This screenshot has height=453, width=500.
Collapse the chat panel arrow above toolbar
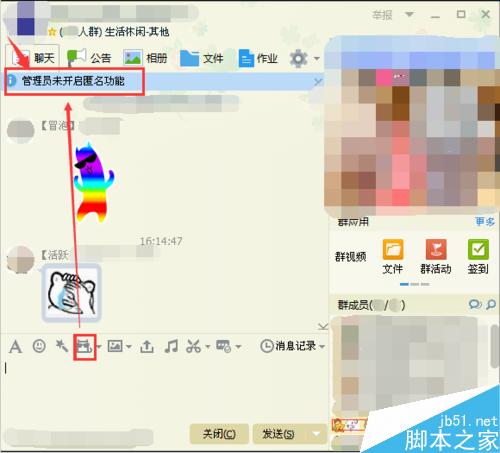click(322, 326)
